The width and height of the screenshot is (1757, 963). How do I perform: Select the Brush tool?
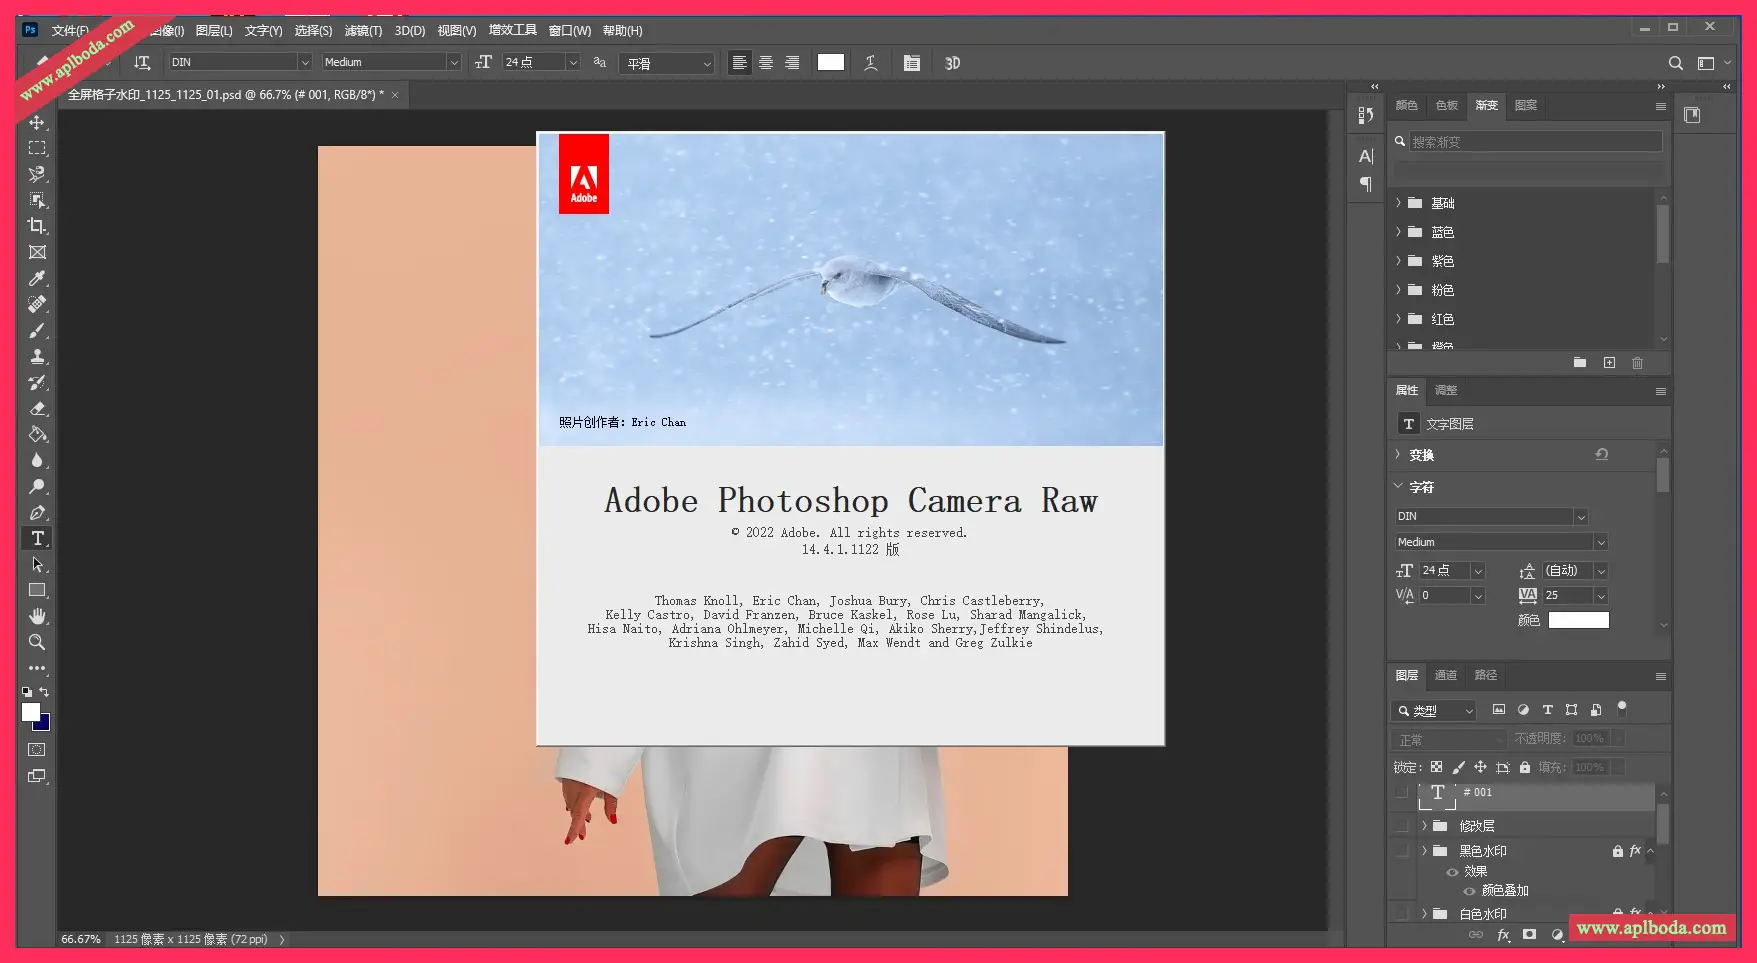coord(37,330)
